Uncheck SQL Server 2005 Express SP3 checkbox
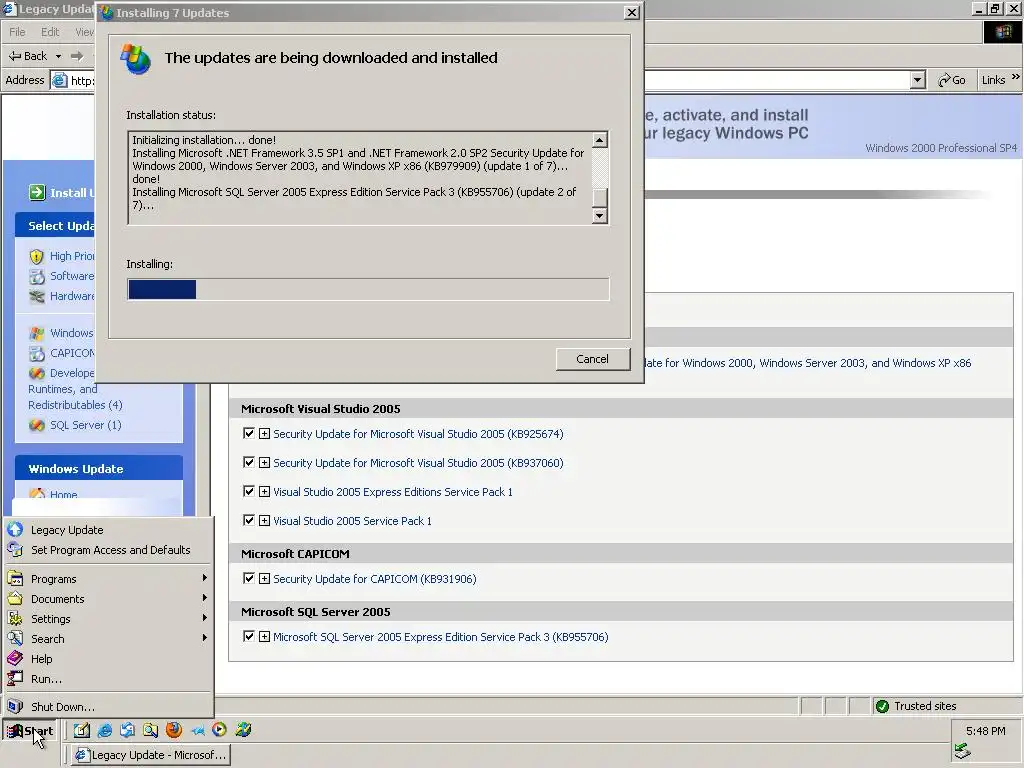Screen dimensions: 1024x768 tap(248, 636)
